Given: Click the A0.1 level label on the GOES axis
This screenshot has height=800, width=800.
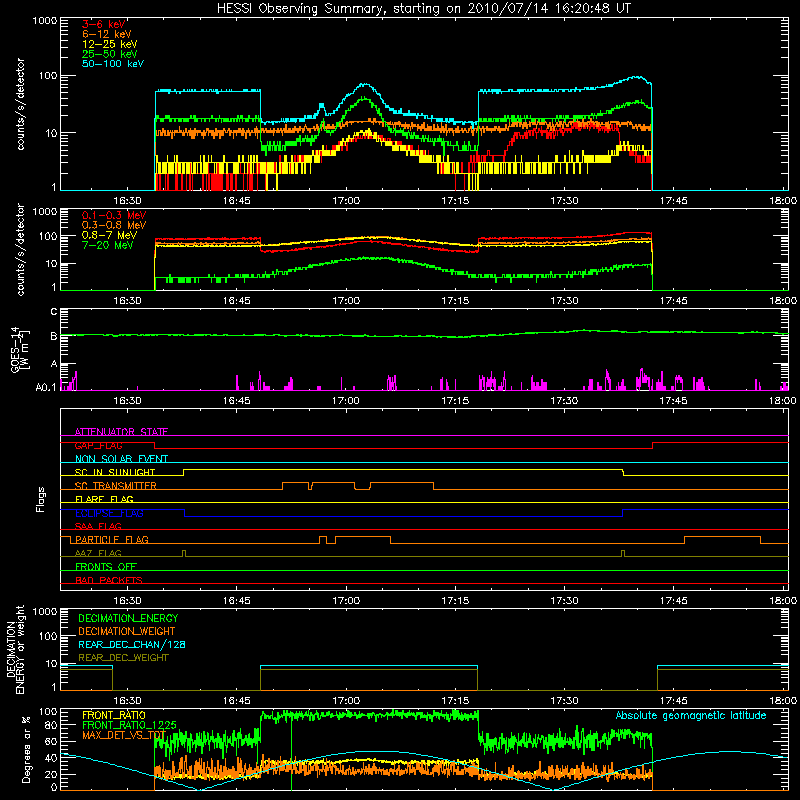Looking at the screenshot, I should click(45, 388).
